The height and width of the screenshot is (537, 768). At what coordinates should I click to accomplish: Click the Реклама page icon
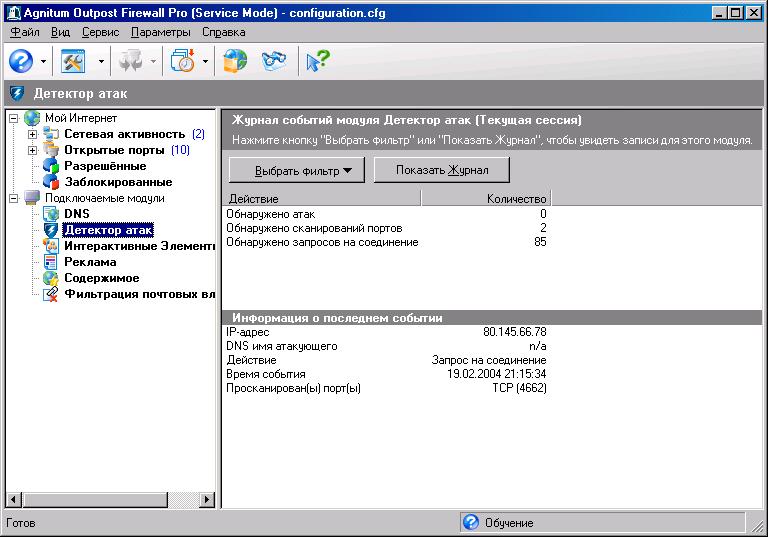point(50,262)
